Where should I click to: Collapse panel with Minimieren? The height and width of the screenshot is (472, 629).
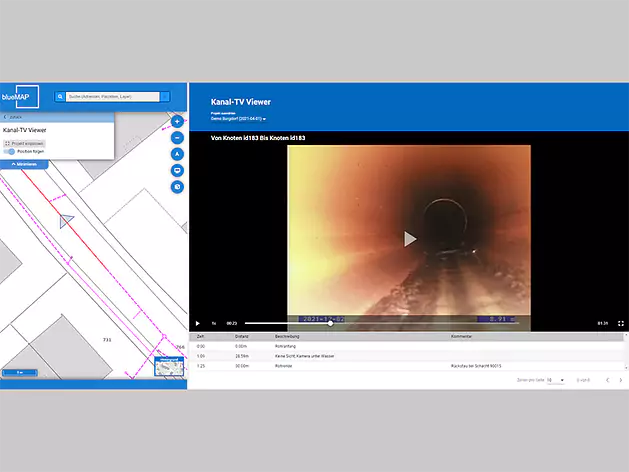click(x=25, y=164)
